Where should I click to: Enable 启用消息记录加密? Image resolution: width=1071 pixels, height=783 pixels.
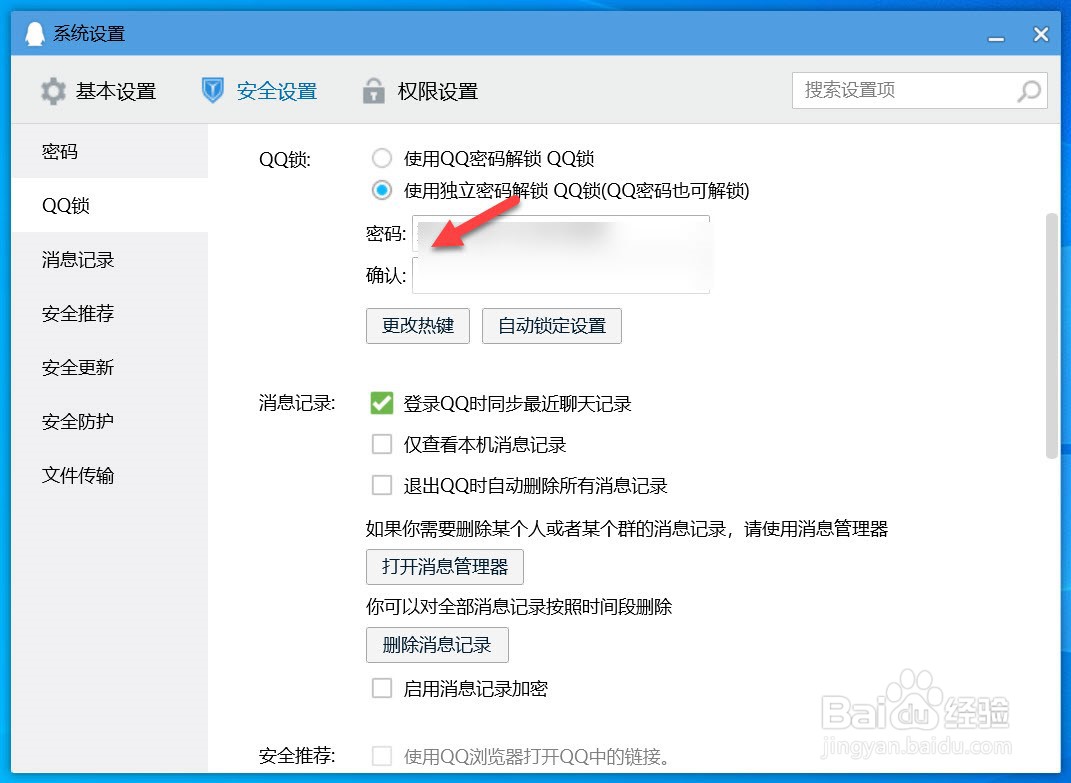click(381, 688)
